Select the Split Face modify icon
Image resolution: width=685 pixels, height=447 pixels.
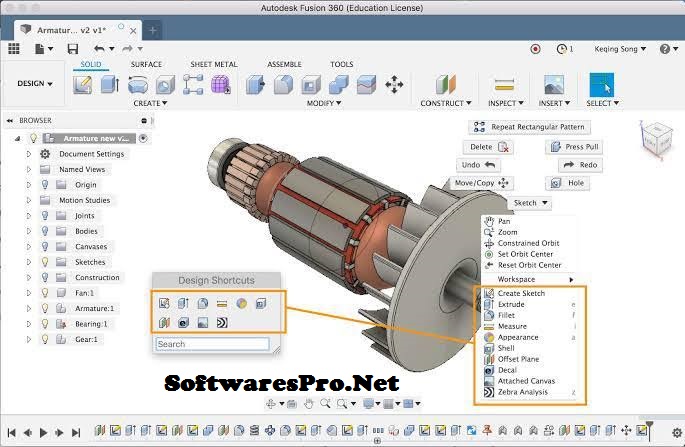click(366, 84)
